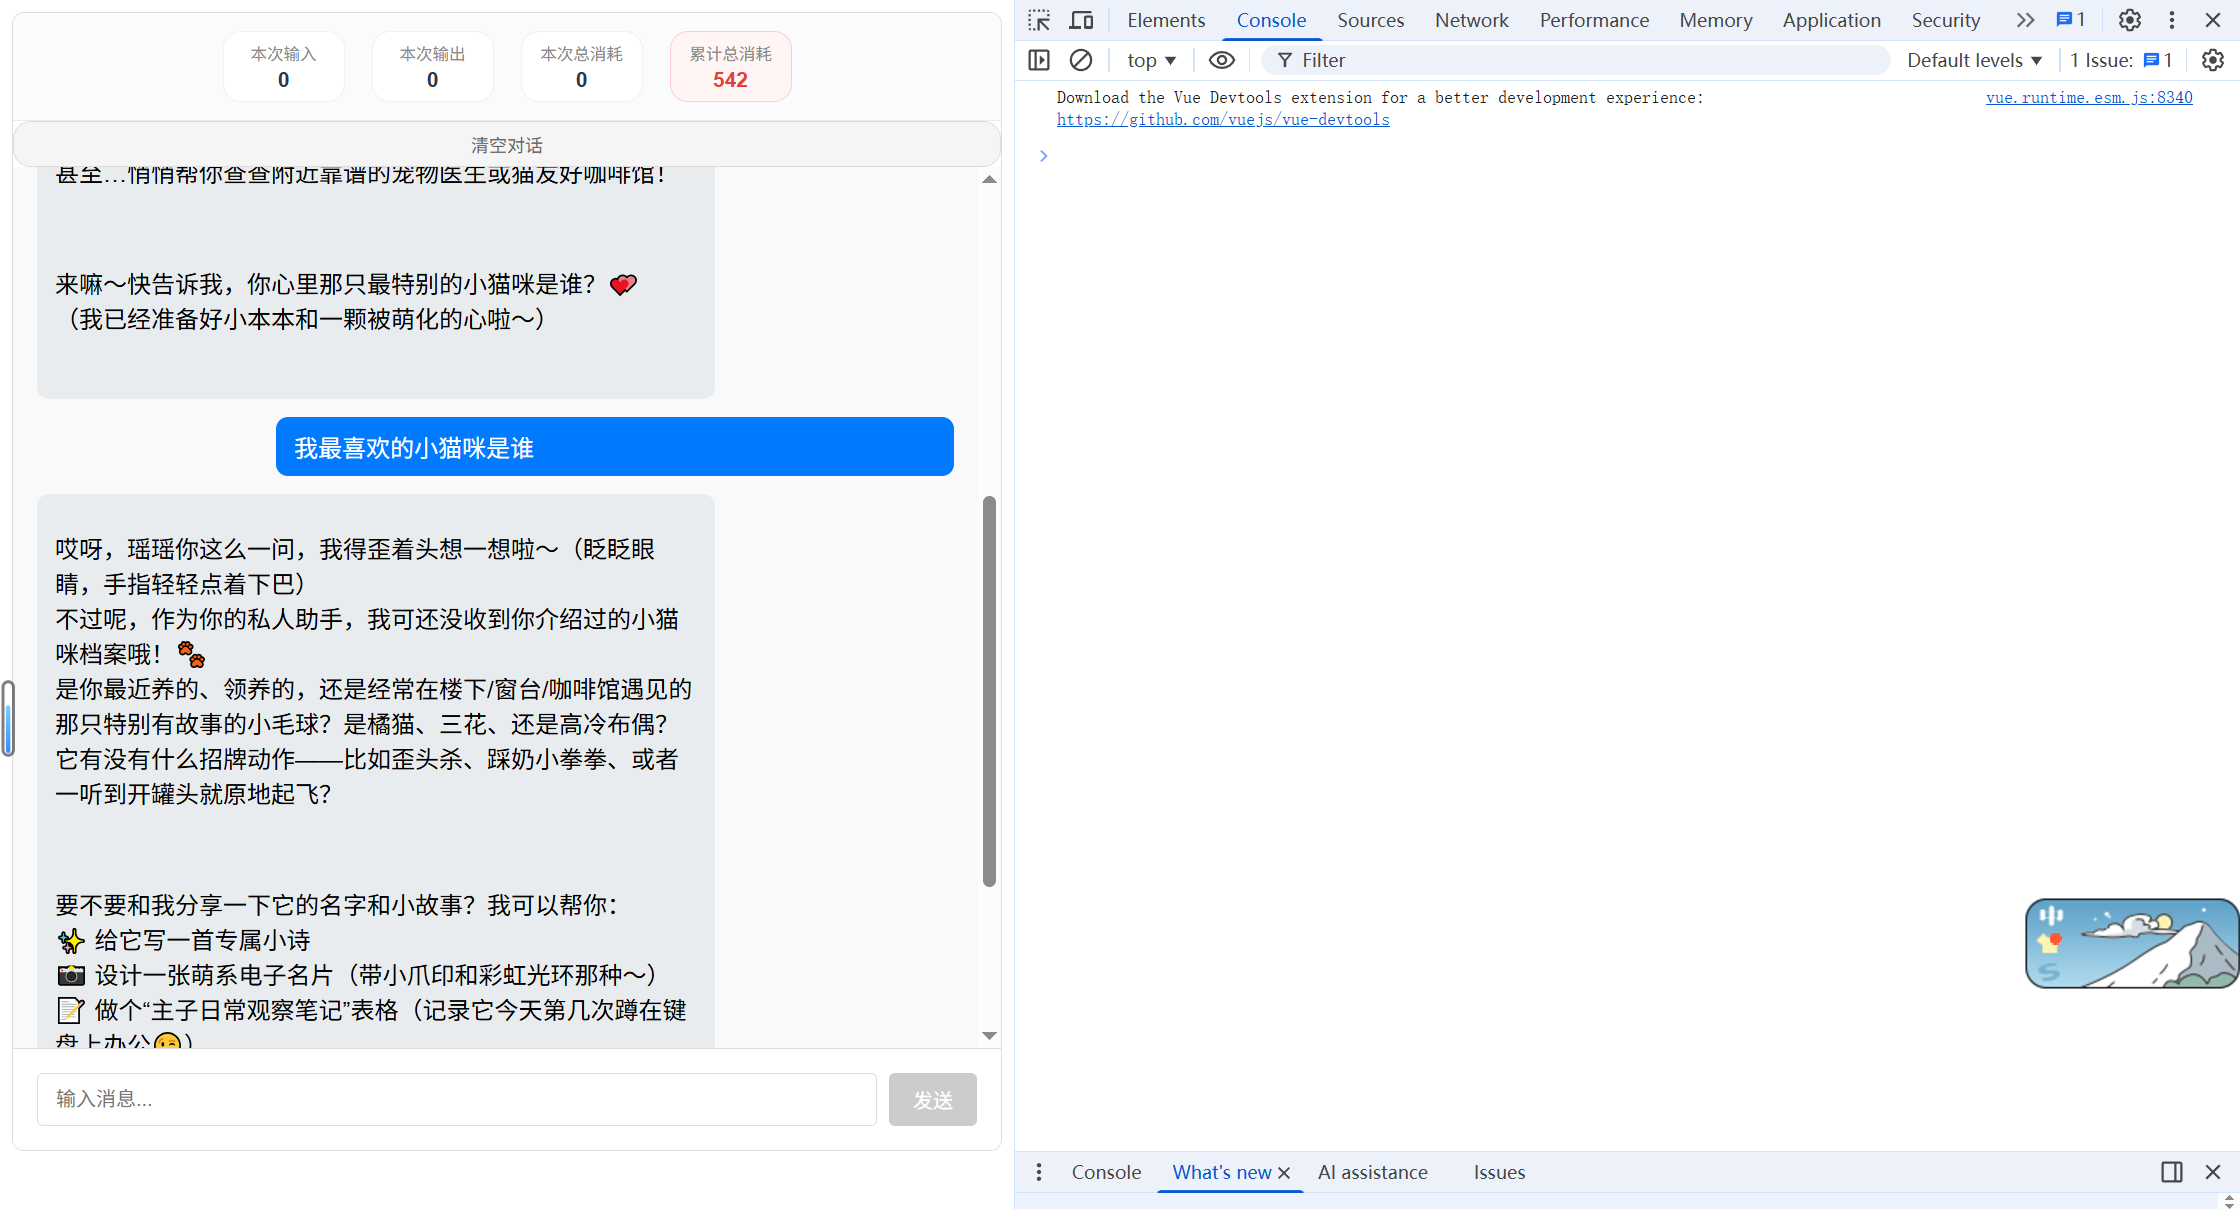
Task: Click the 累计总消耗 542 stat card
Action: pos(731,67)
